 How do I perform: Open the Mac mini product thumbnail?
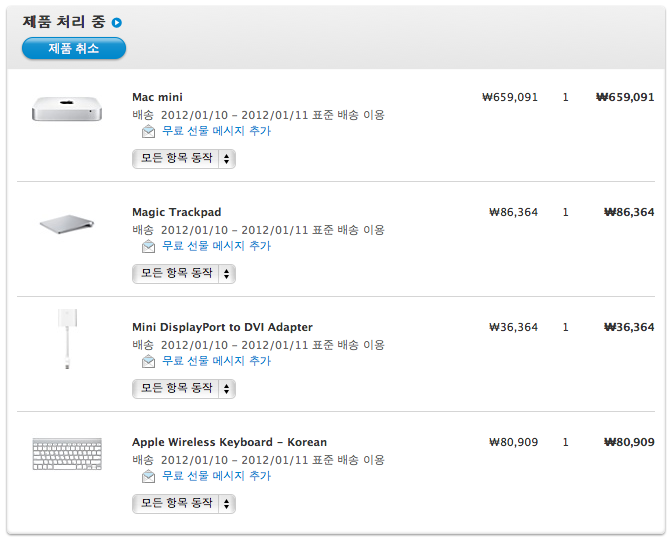[67, 109]
